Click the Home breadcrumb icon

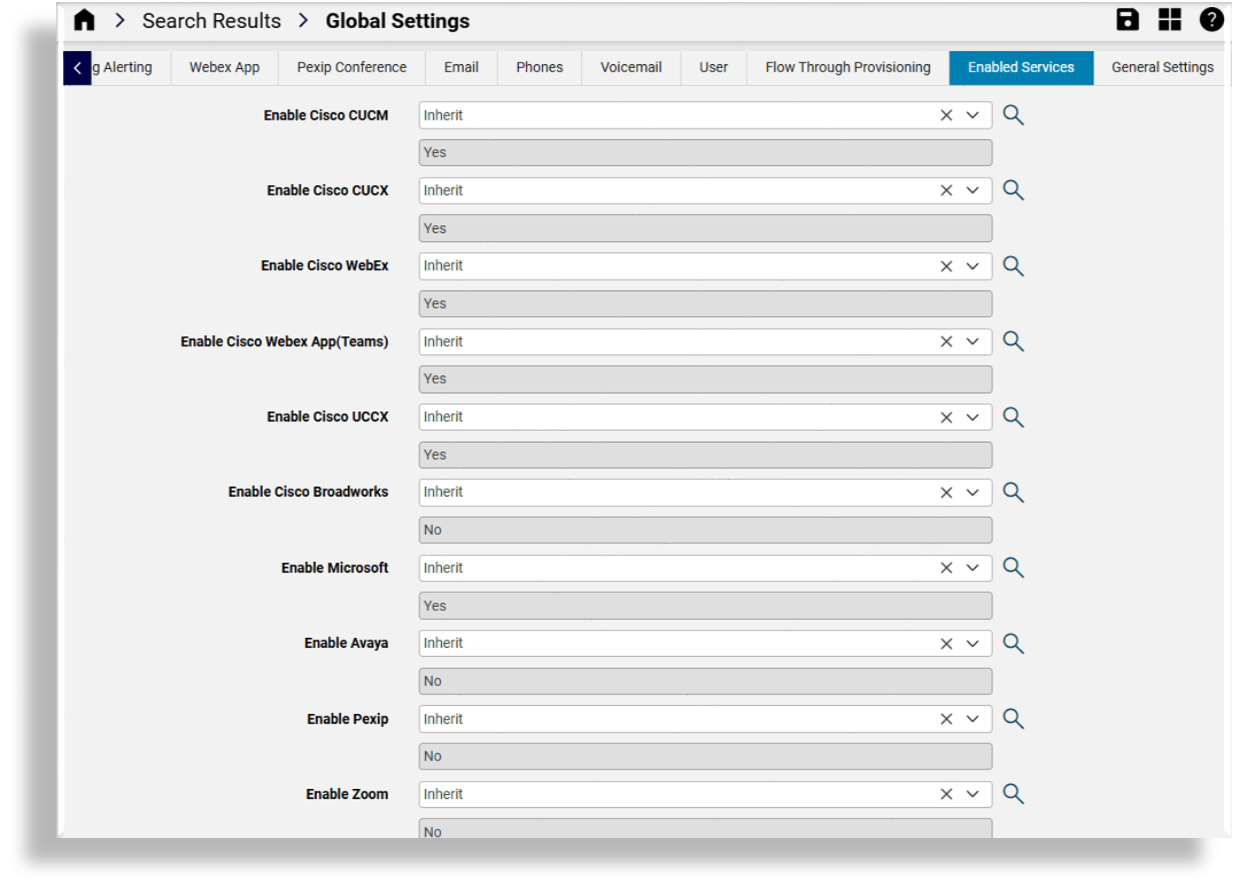(x=83, y=19)
